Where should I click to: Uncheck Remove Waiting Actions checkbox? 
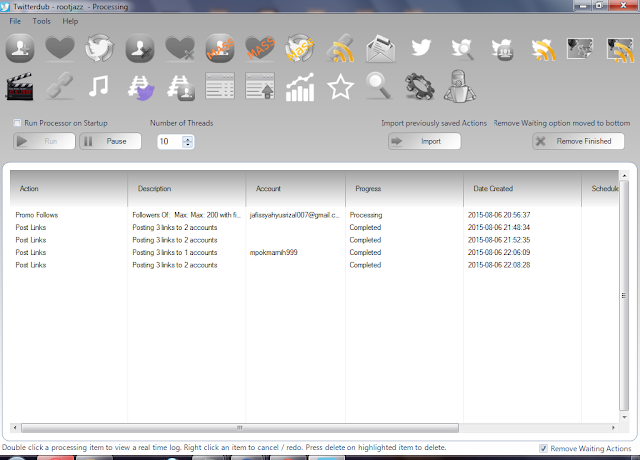tap(543, 449)
